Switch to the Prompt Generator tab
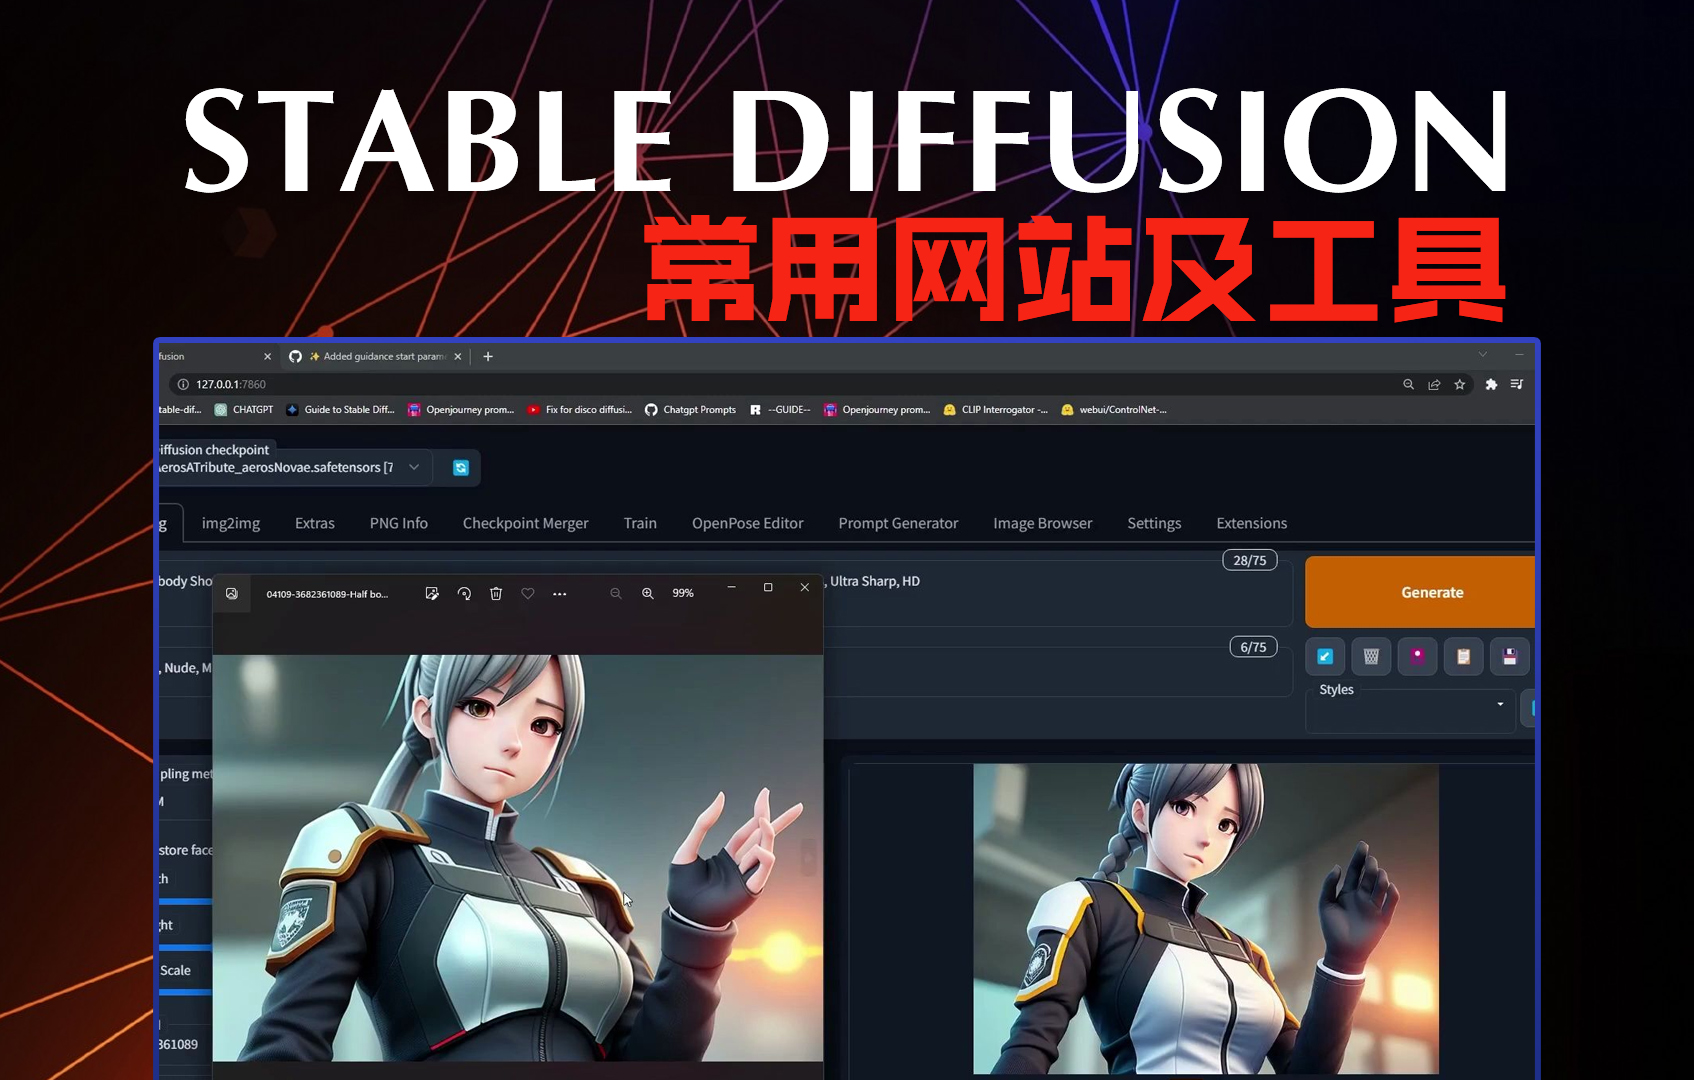 (898, 523)
